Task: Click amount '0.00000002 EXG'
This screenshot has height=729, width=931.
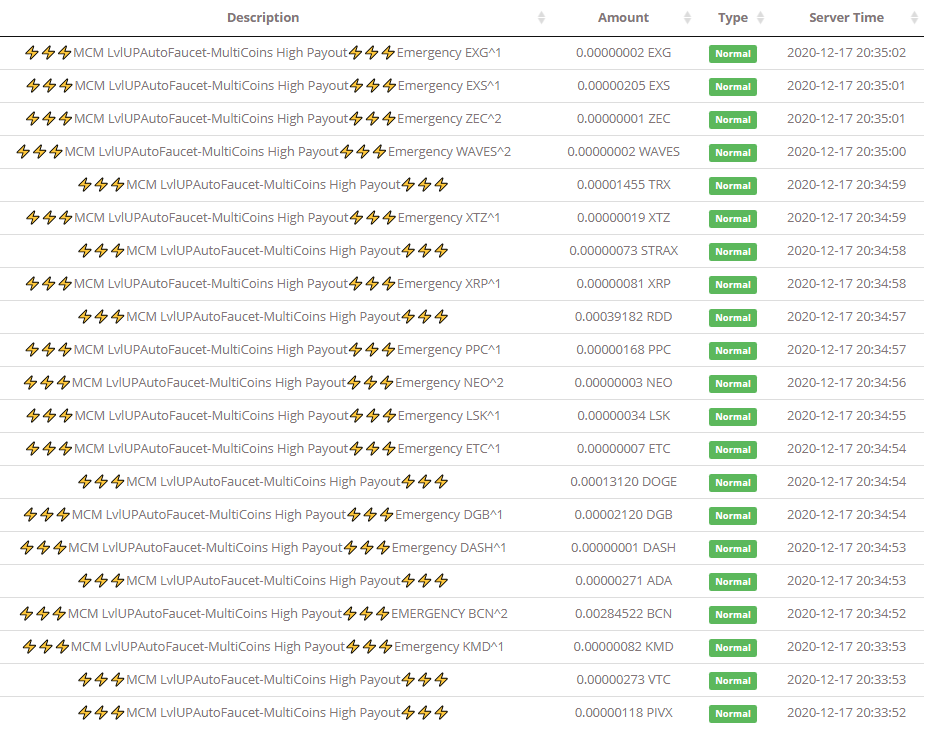Action: point(623,53)
